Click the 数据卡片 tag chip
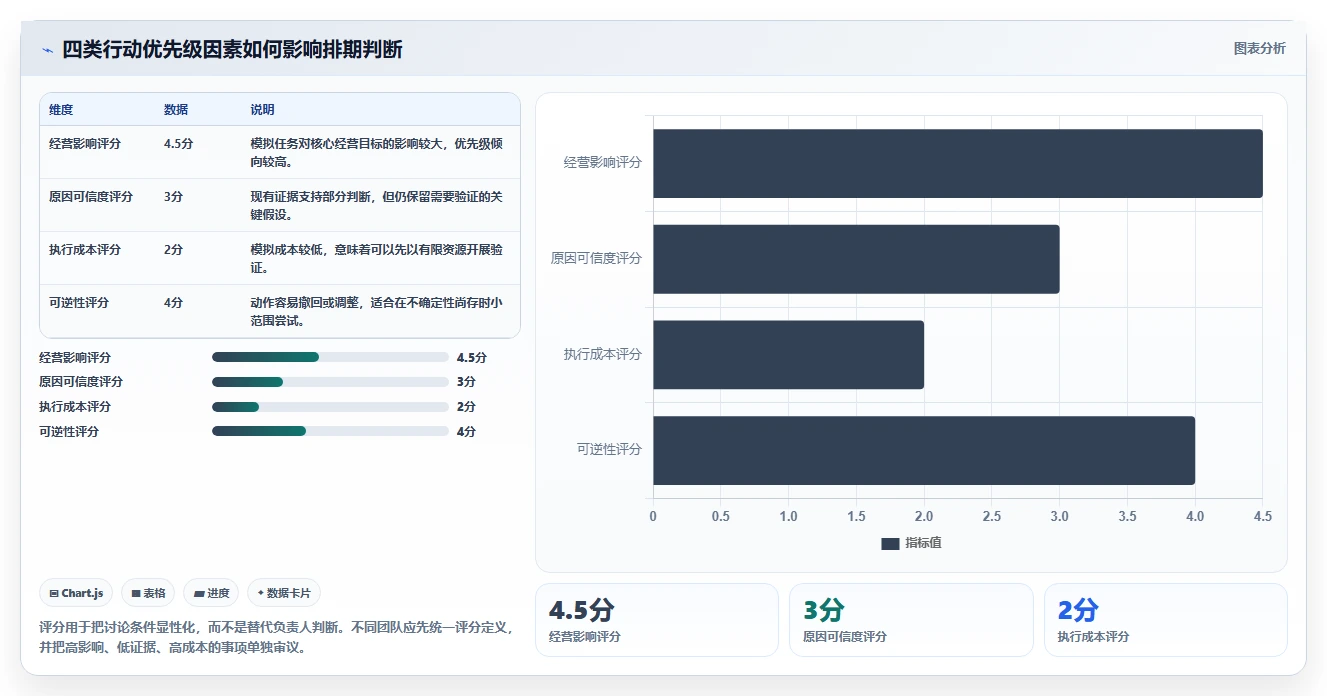 coord(284,593)
